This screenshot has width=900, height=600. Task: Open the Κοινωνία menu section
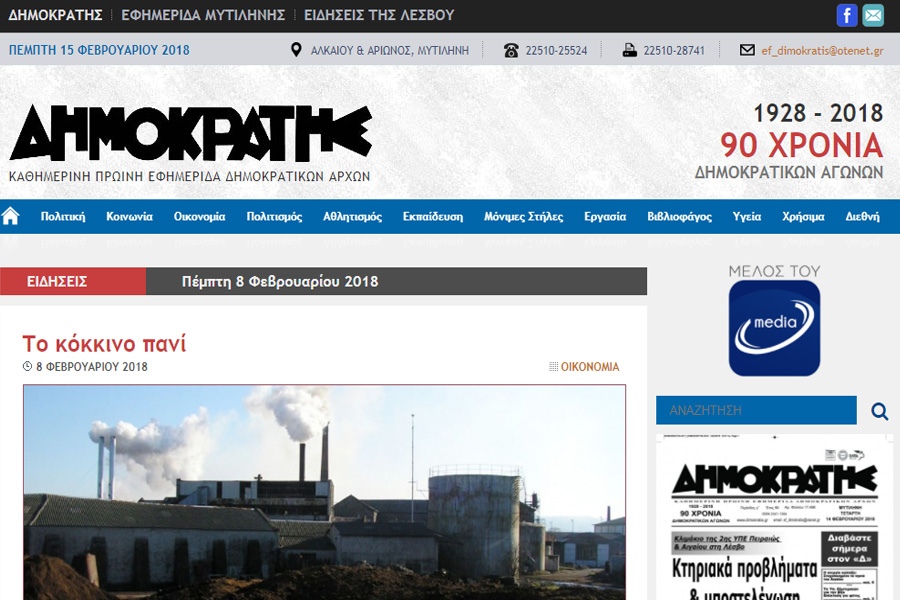coord(129,217)
